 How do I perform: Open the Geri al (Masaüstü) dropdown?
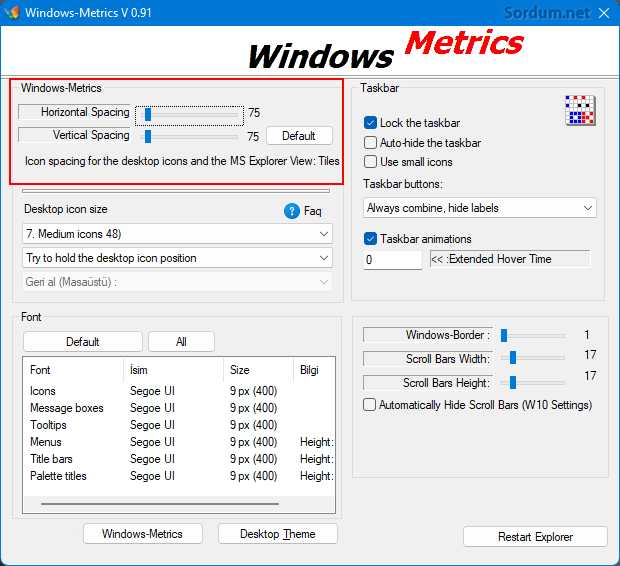[177, 282]
